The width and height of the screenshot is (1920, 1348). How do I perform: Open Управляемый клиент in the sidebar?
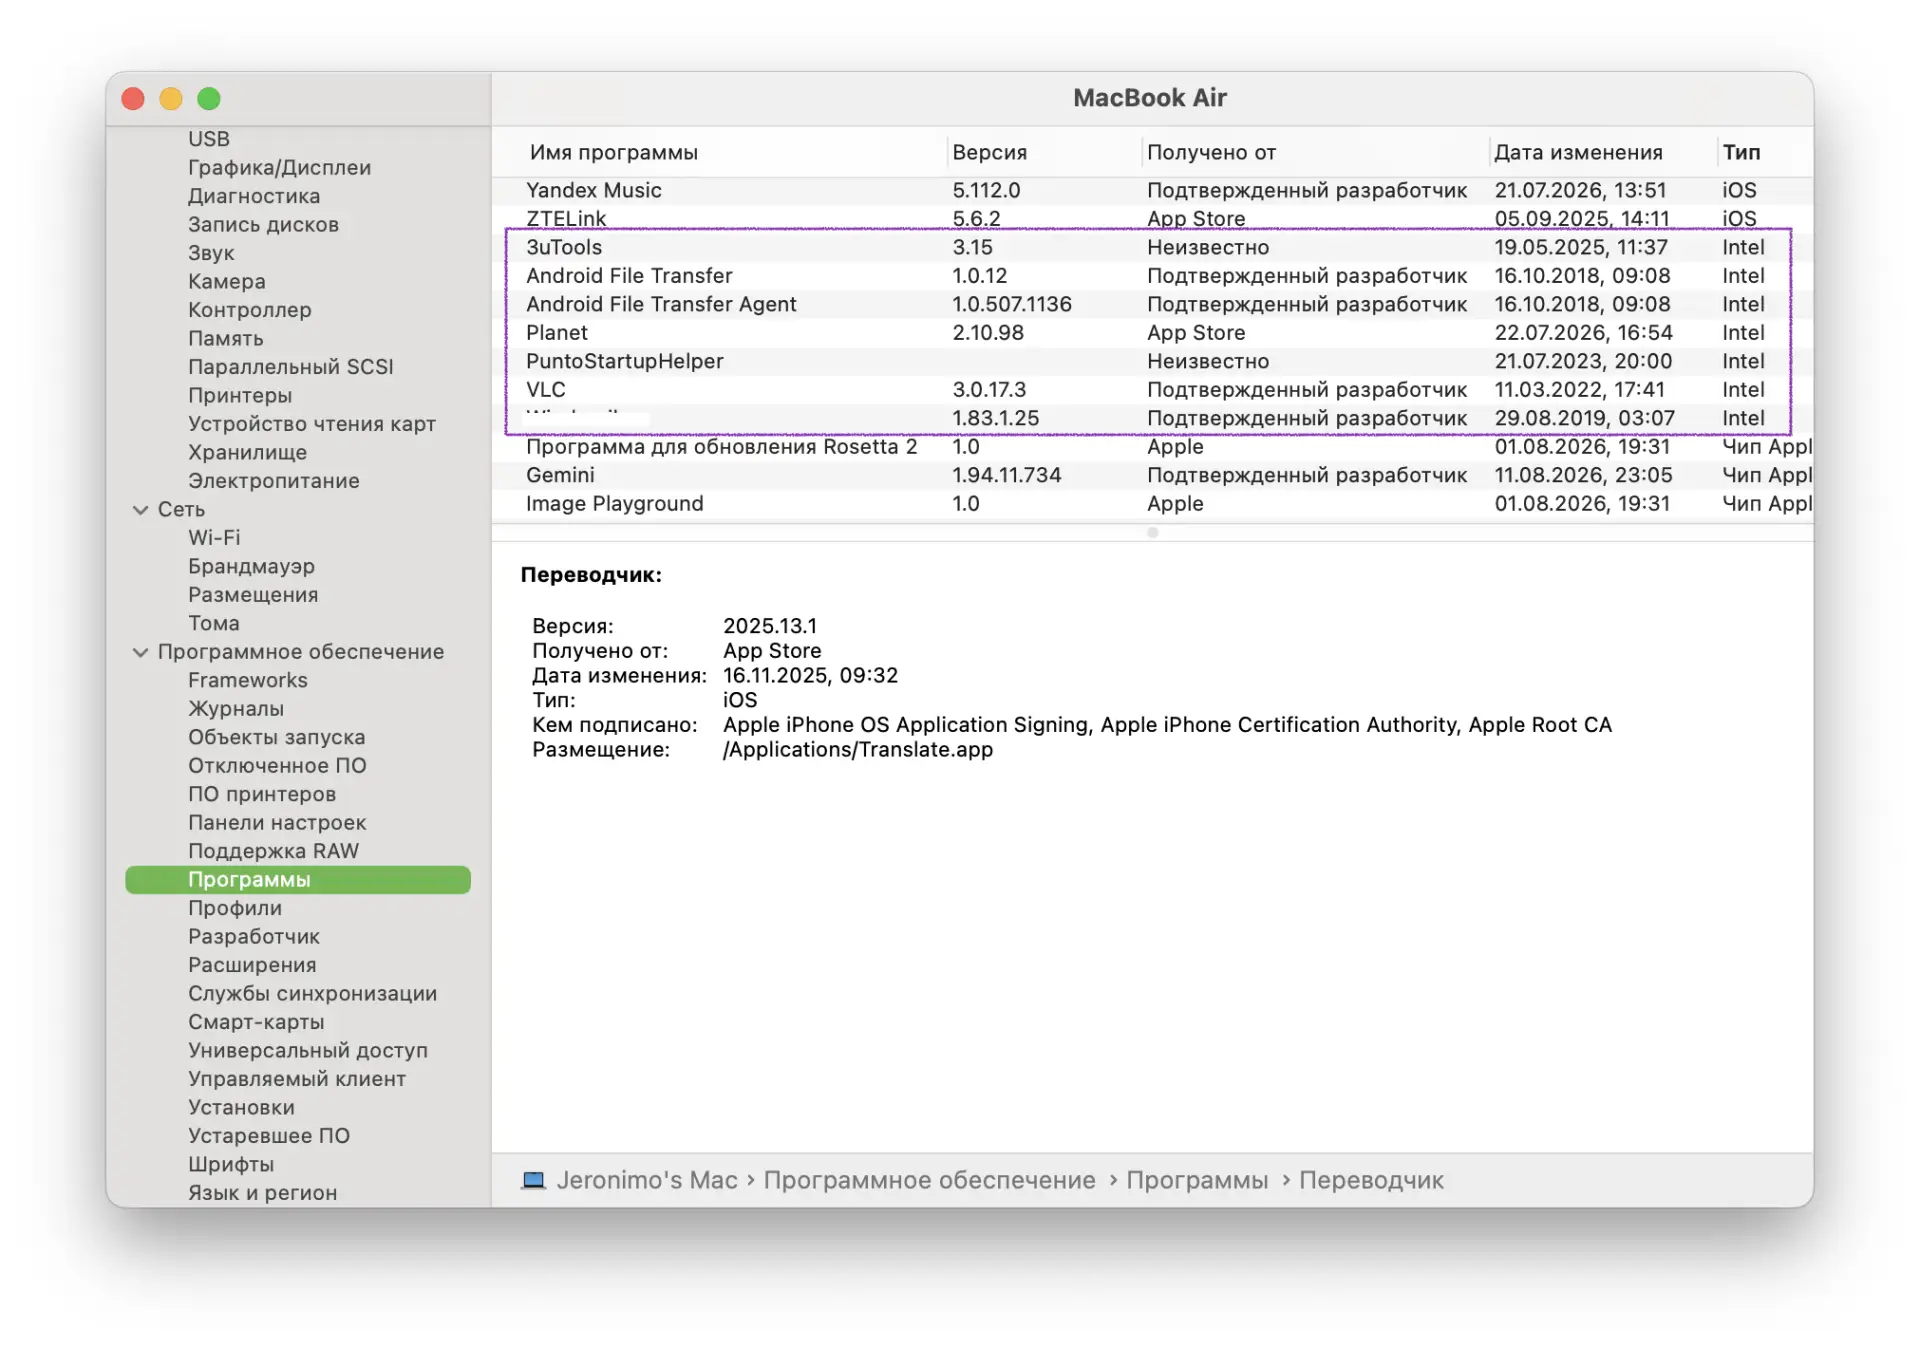pyautogui.click(x=297, y=1080)
